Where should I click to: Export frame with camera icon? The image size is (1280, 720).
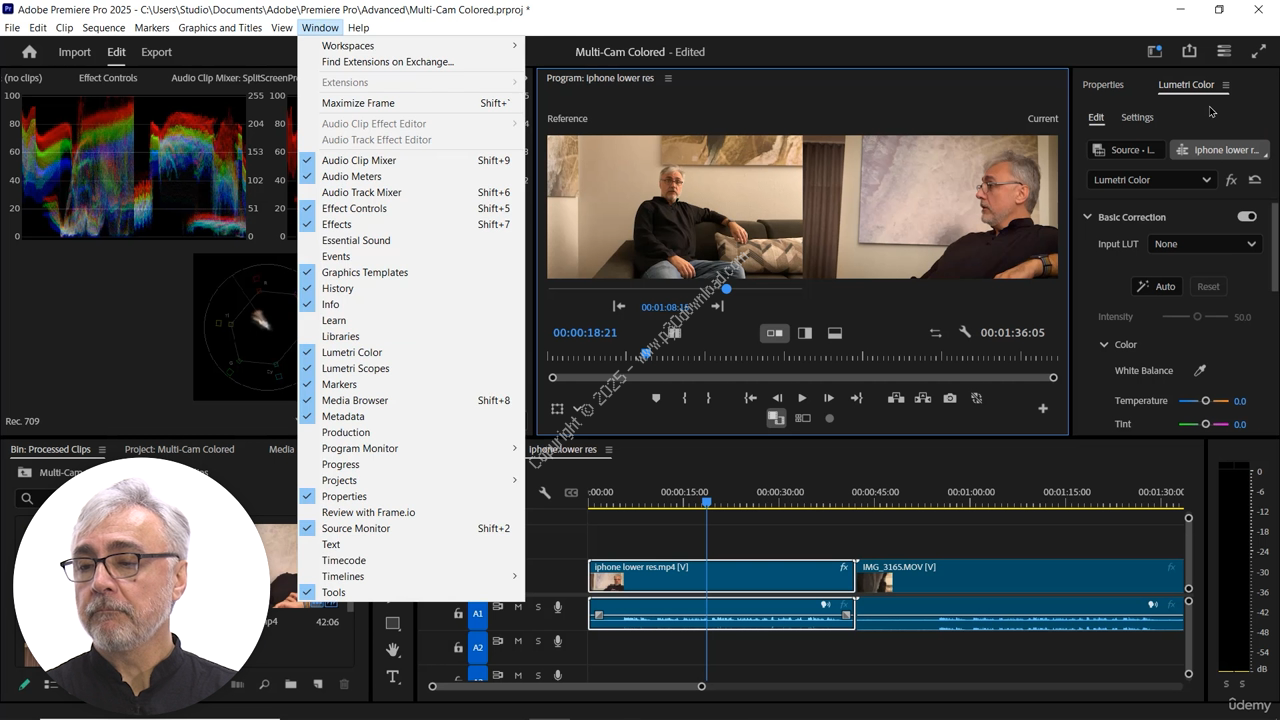950,398
